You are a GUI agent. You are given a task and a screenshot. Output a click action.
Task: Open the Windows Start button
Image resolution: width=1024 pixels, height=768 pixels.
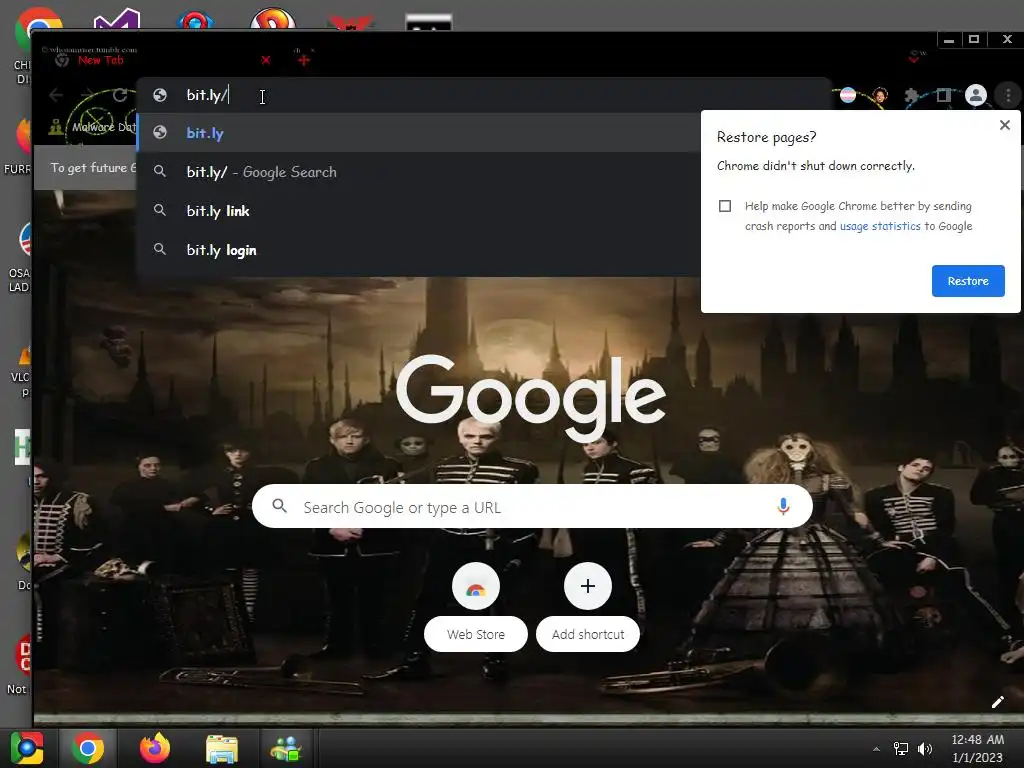coord(27,748)
